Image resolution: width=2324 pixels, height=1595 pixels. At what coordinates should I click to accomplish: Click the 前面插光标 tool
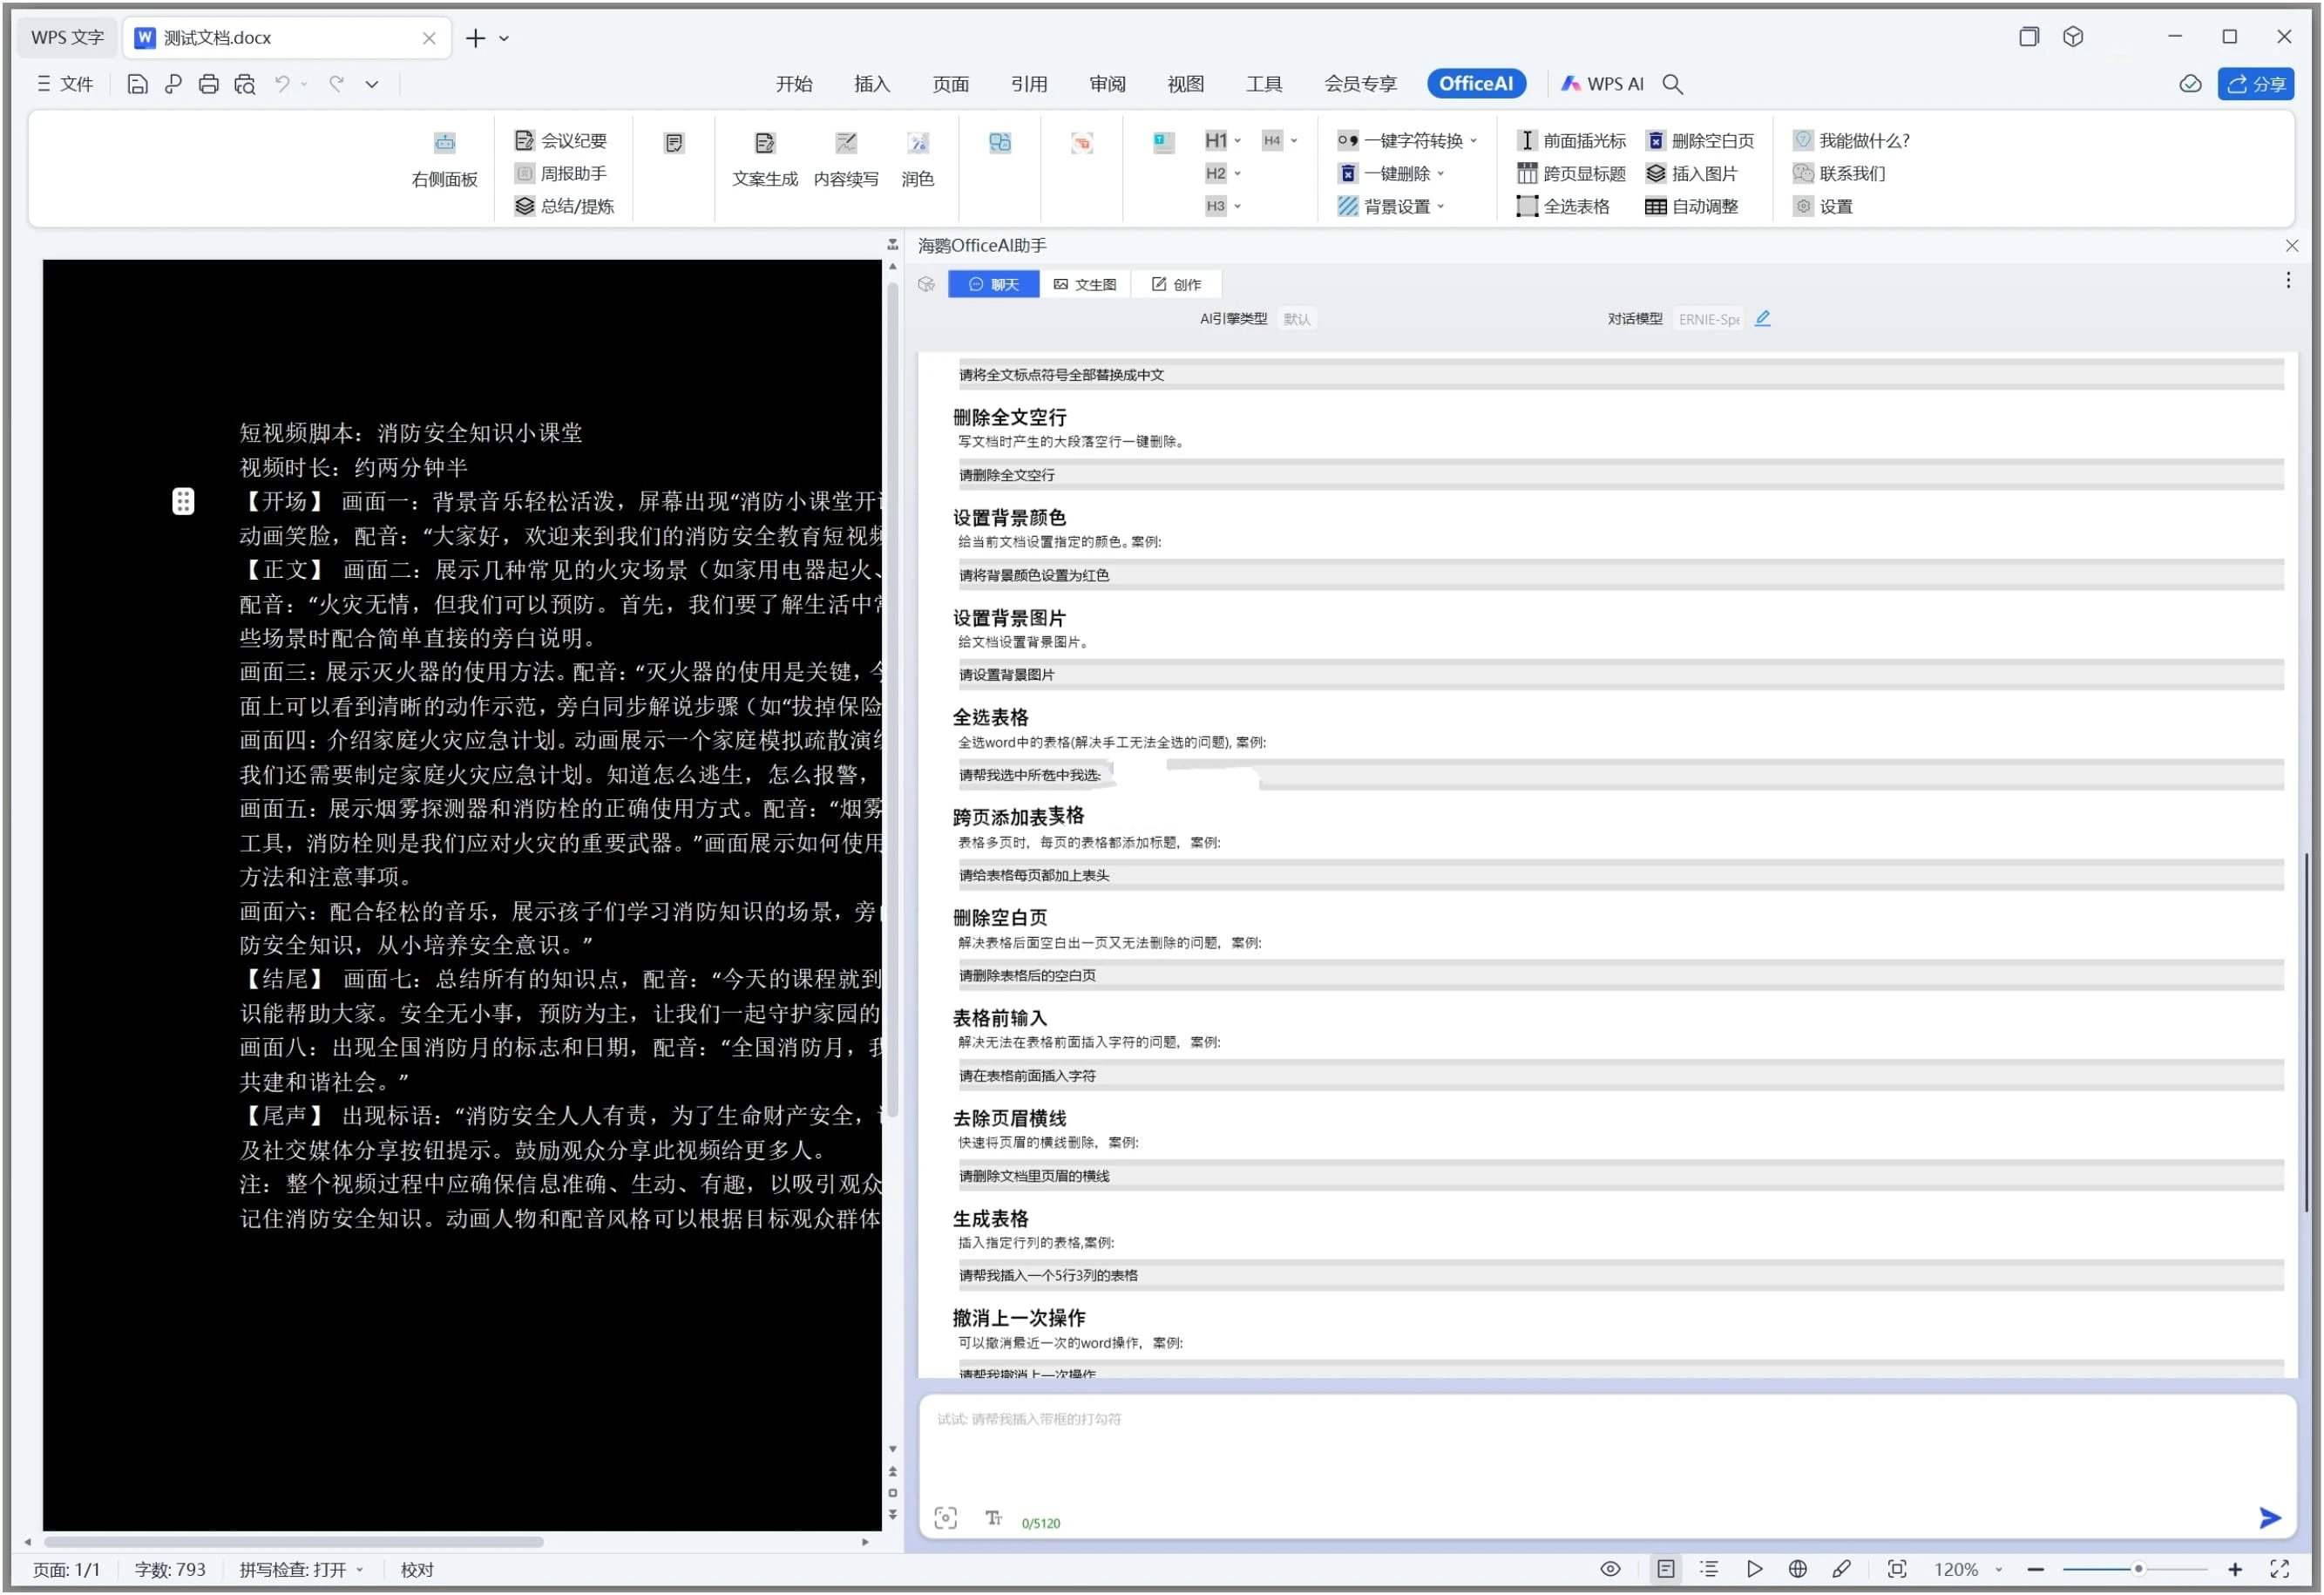tap(1570, 140)
